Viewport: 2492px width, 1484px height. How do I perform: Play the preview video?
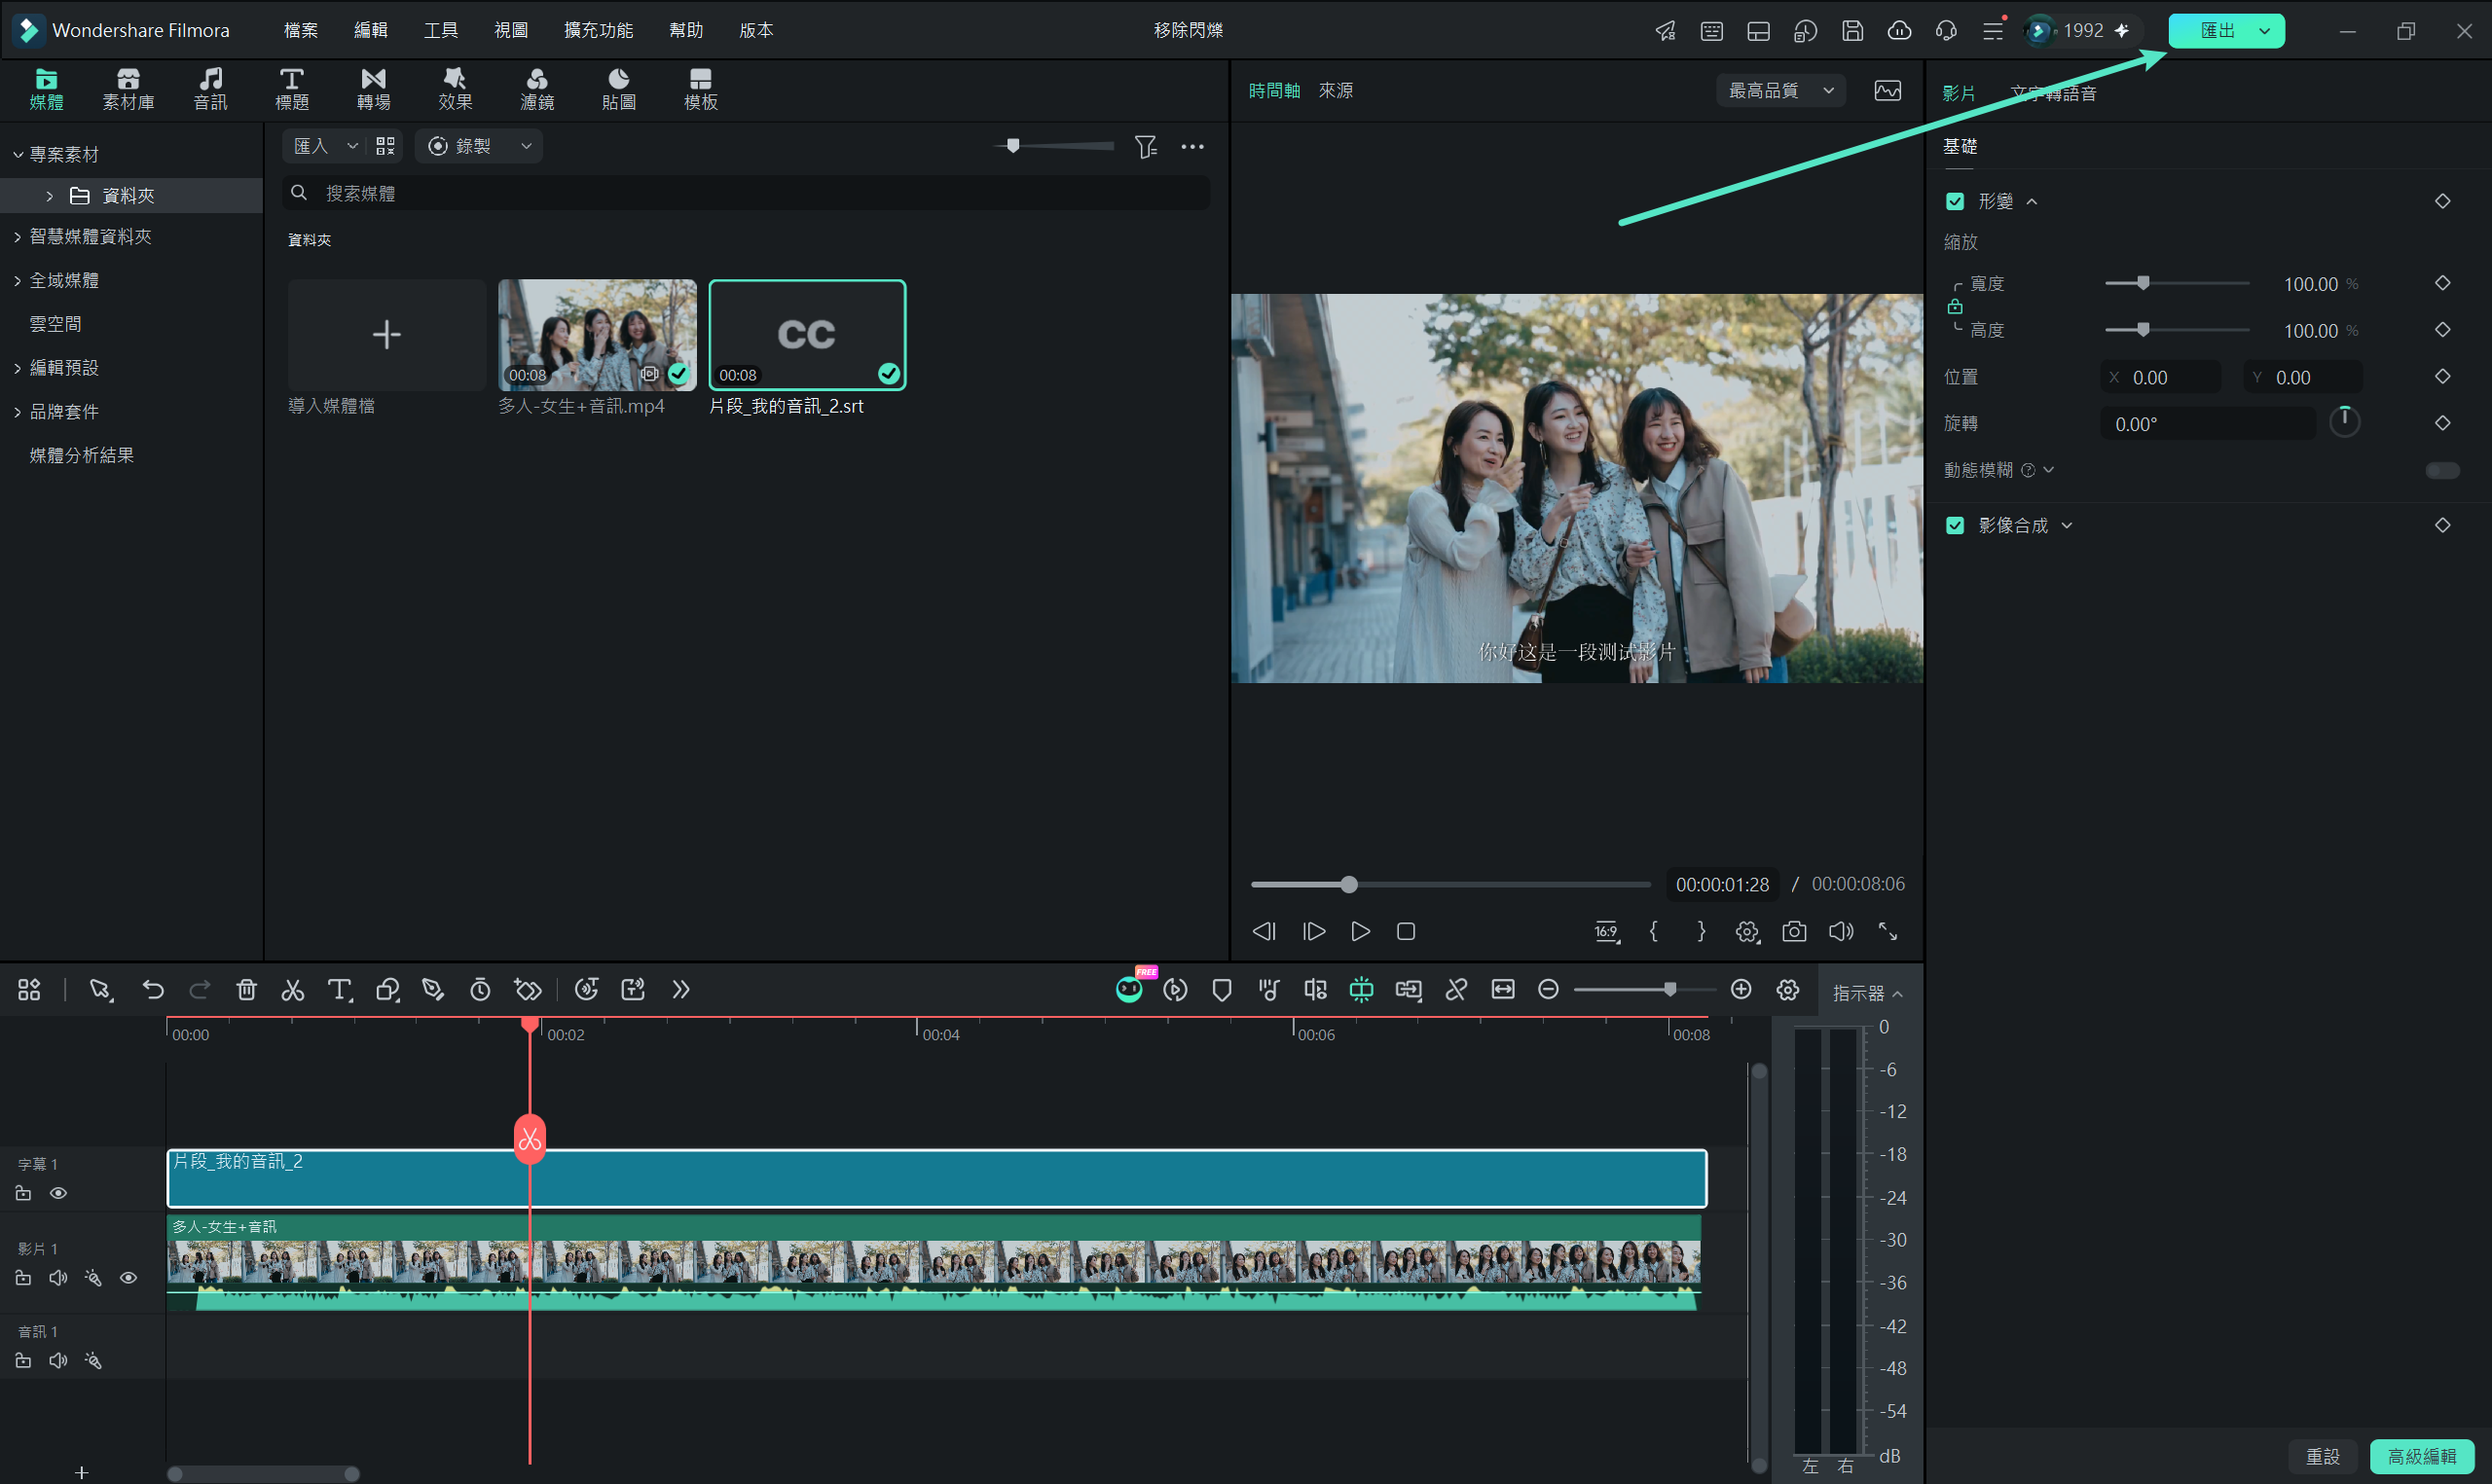[x=1360, y=931]
